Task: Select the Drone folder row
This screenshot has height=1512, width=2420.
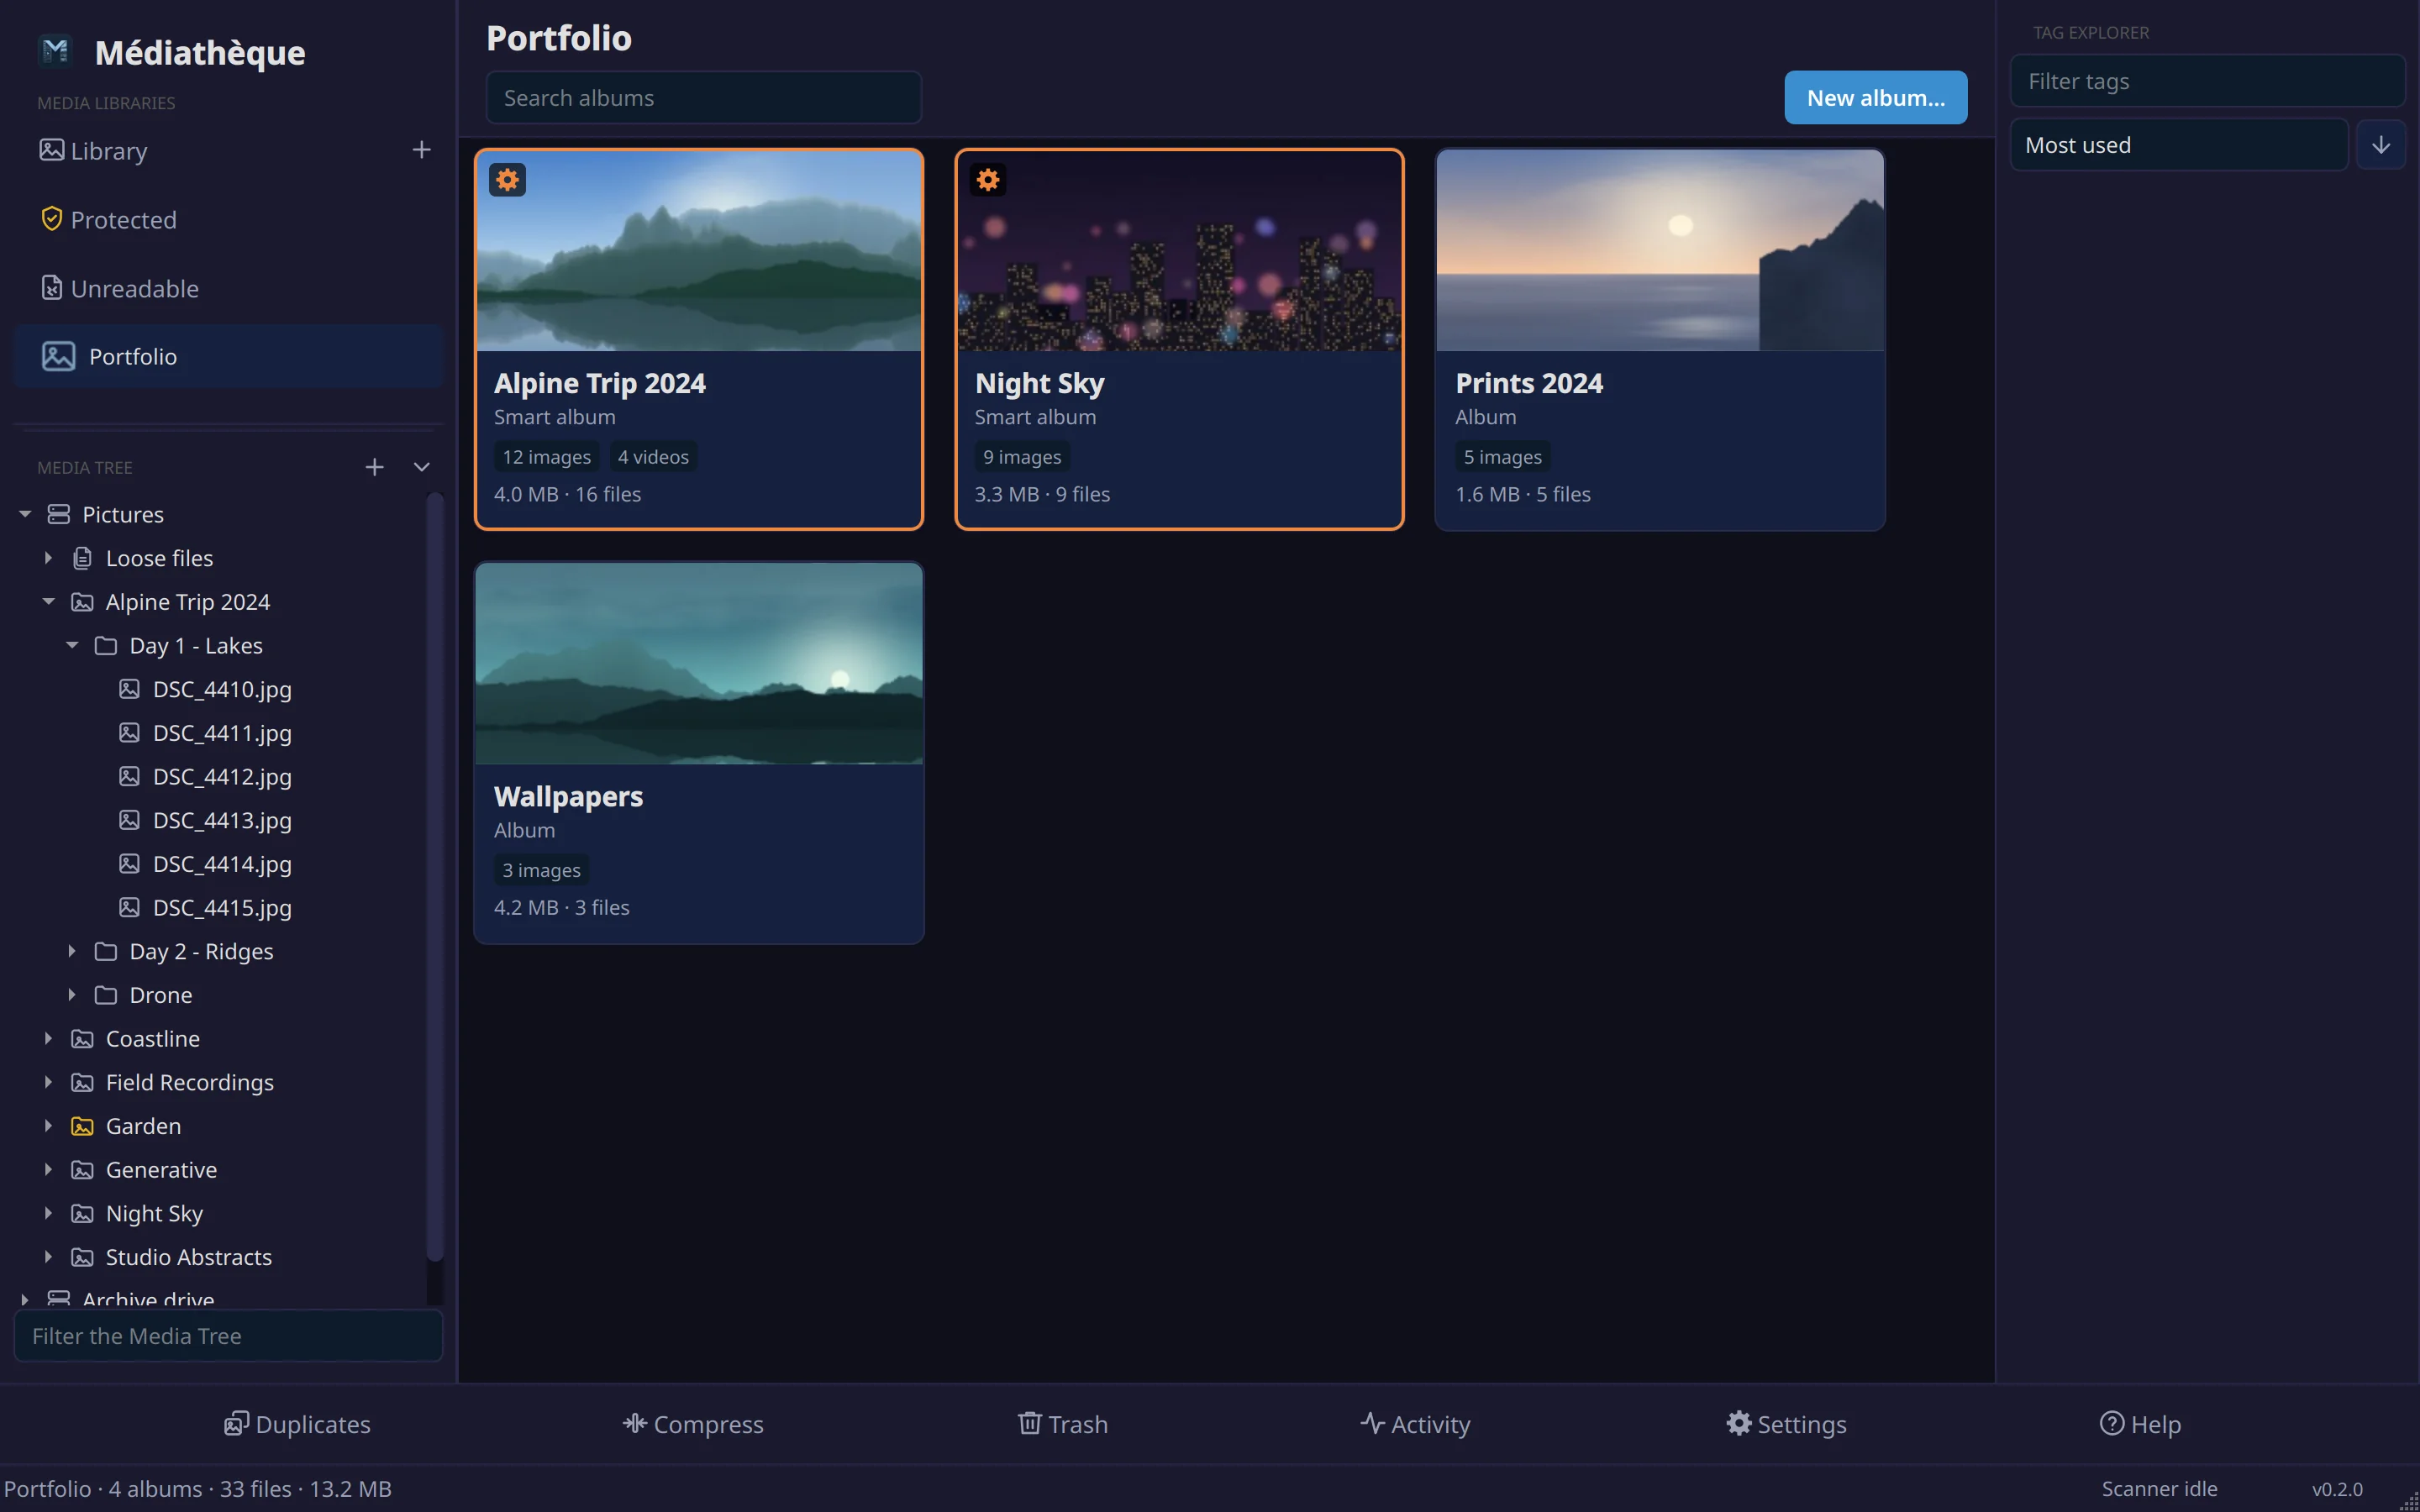Action: click(220, 995)
